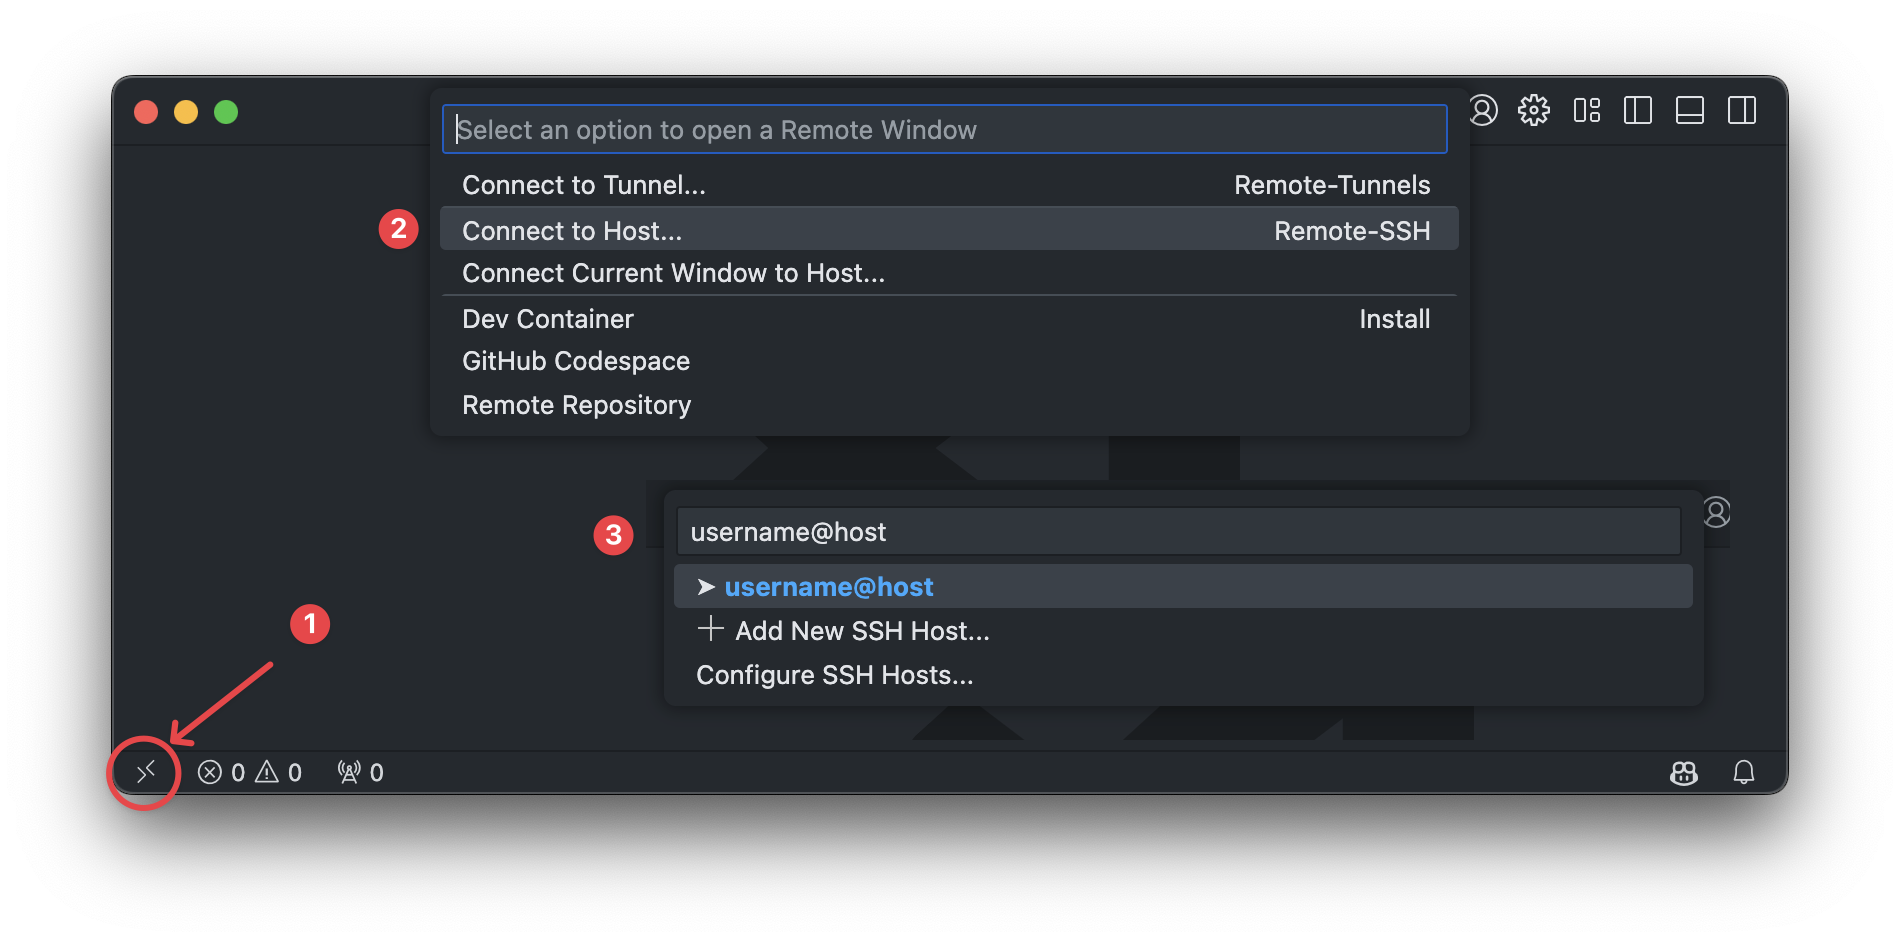Toggle the Primary Side Bar
This screenshot has width=1900, height=942.
(1638, 110)
